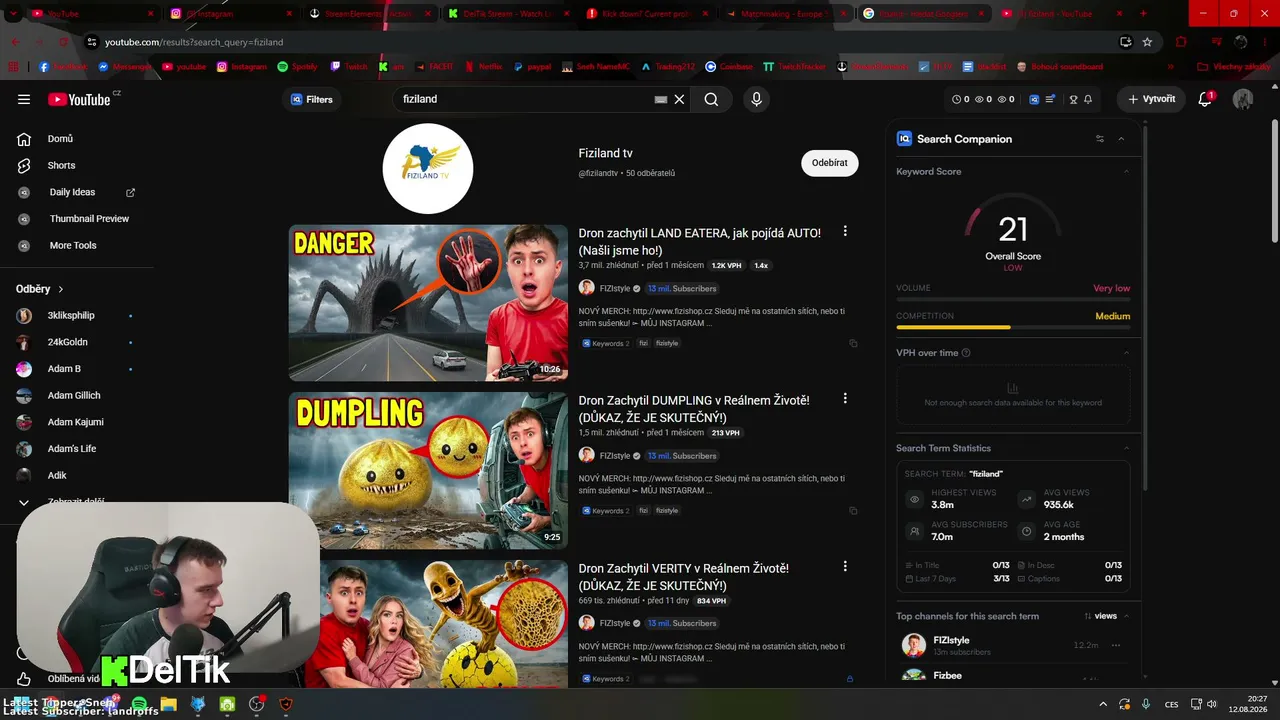1280x720 pixels.
Task: Play the DANGER Land Eater video thumbnail
Action: click(x=428, y=303)
